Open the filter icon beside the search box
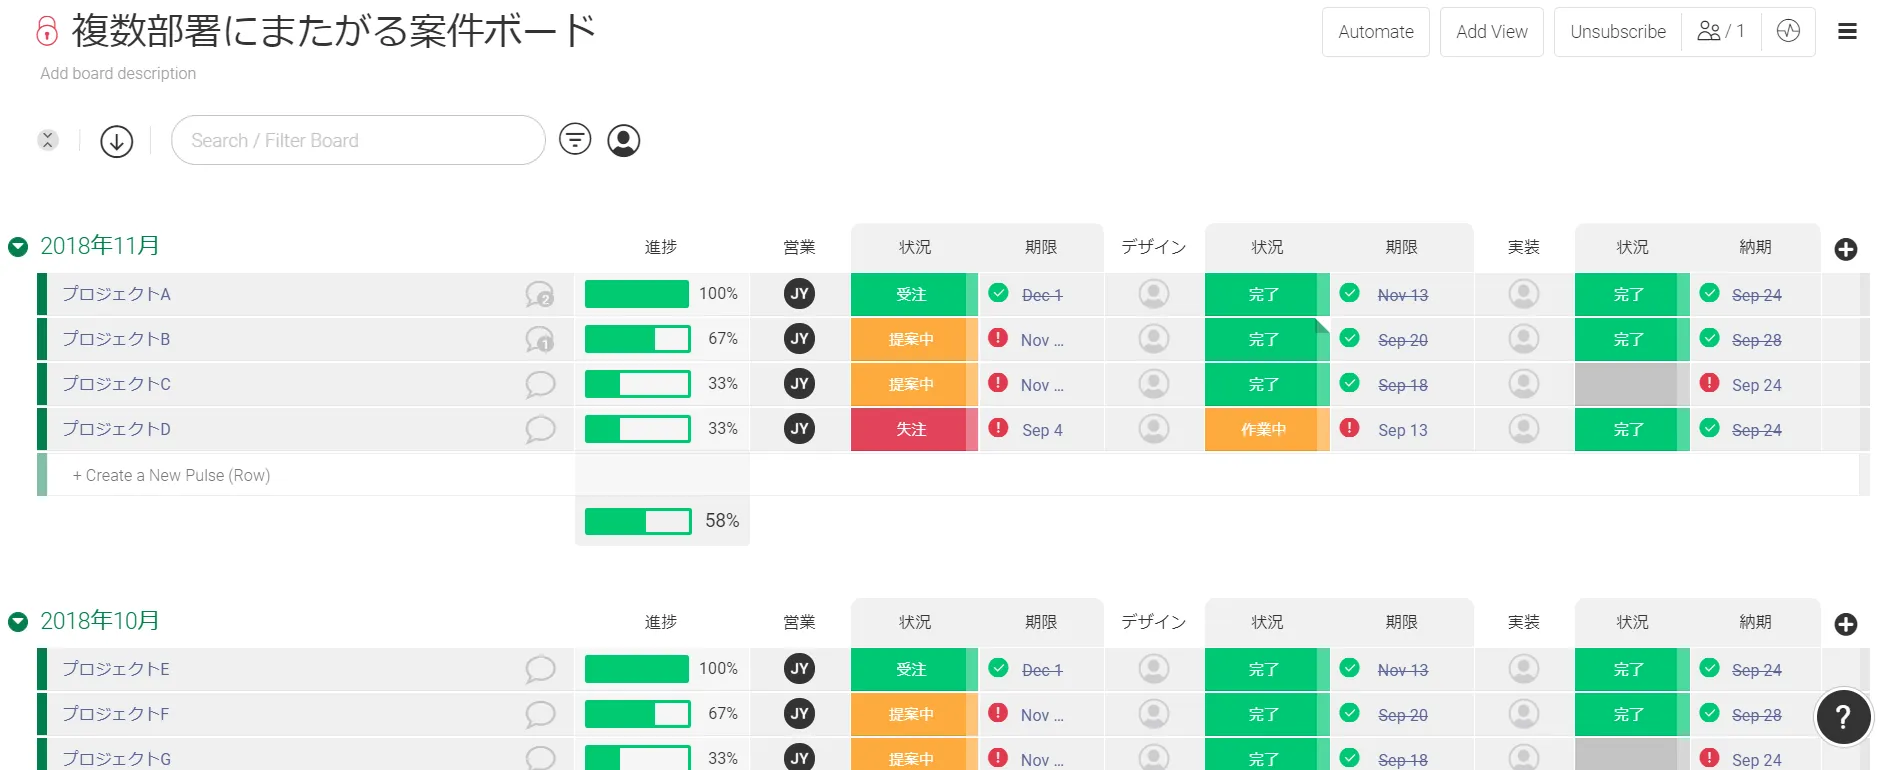Image resolution: width=1887 pixels, height=770 pixels. click(575, 140)
